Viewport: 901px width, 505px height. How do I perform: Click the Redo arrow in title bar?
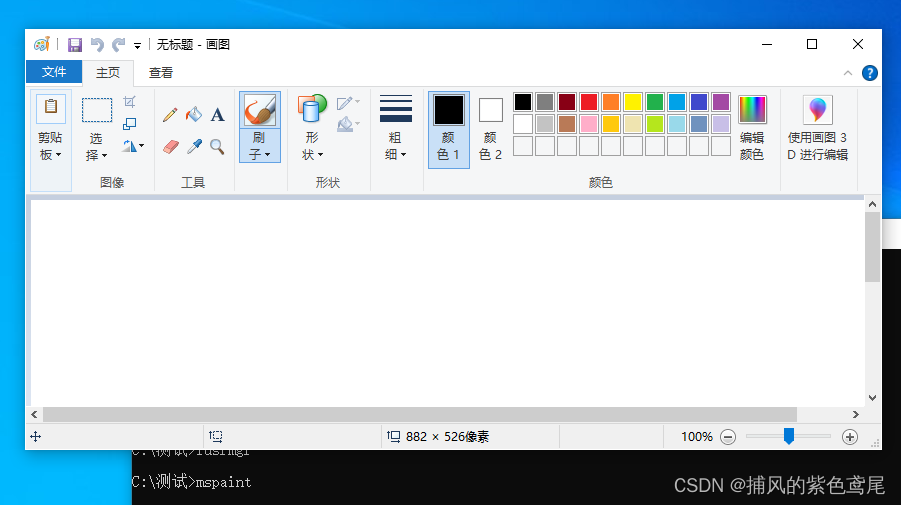pyautogui.click(x=118, y=45)
